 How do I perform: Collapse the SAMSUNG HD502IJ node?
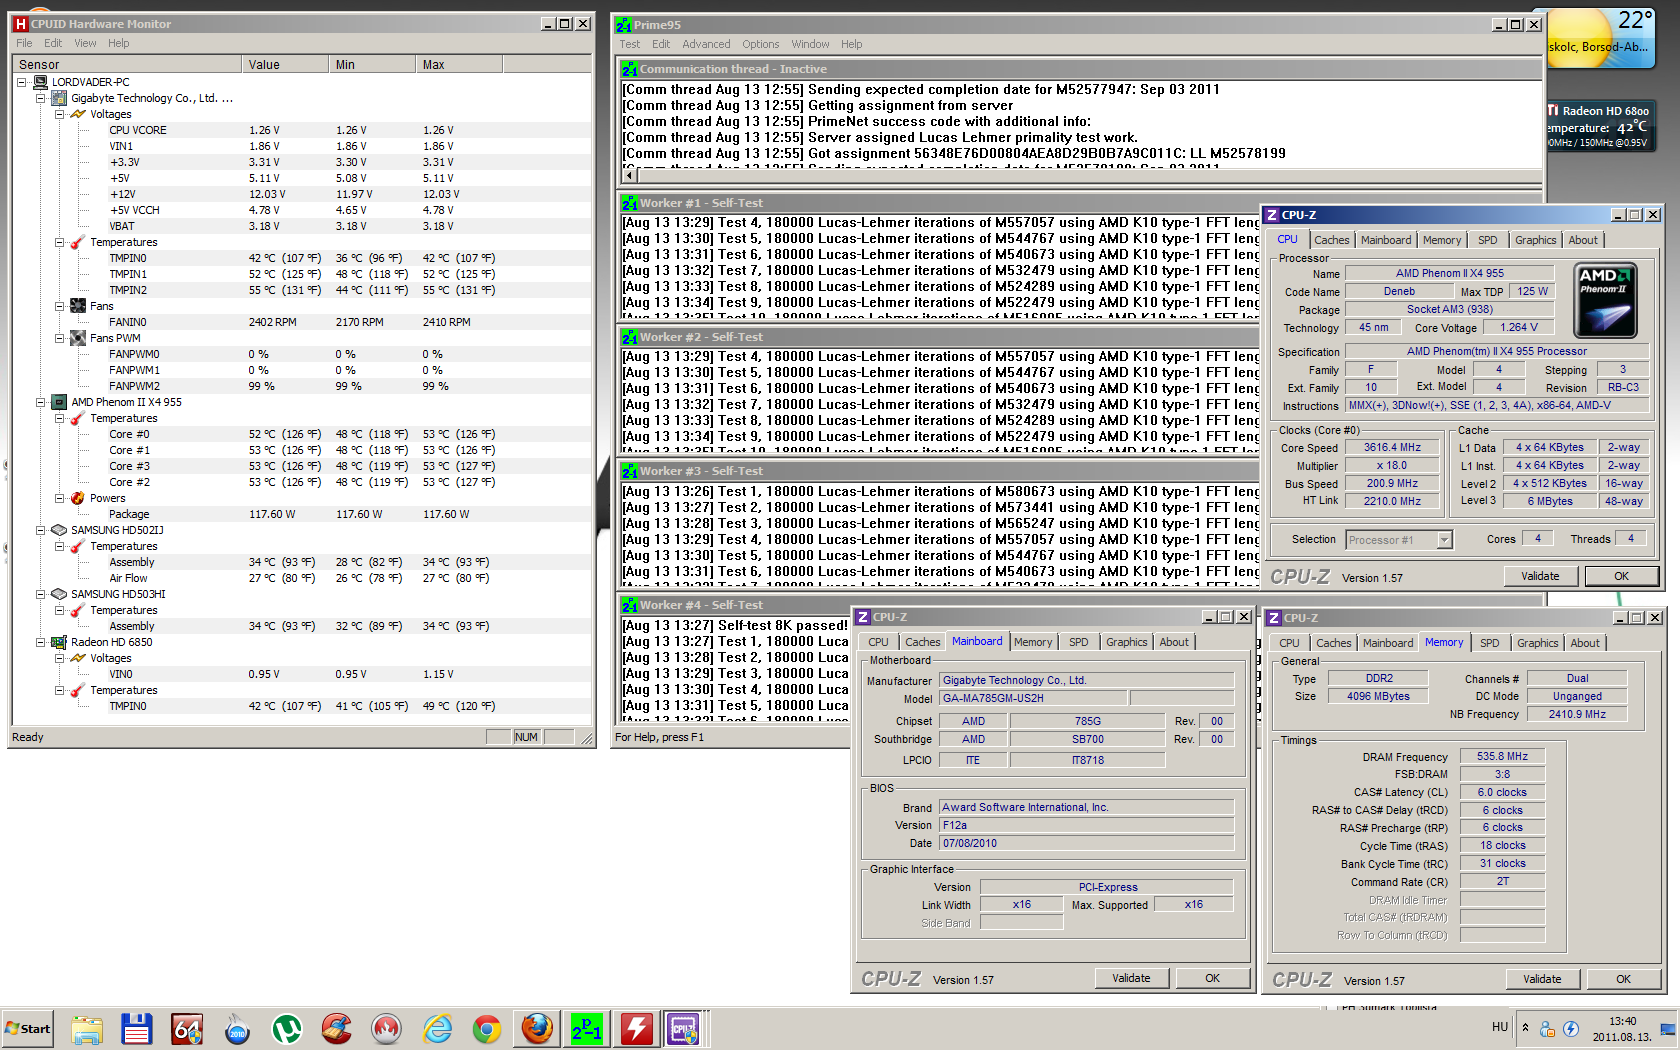click(x=40, y=530)
